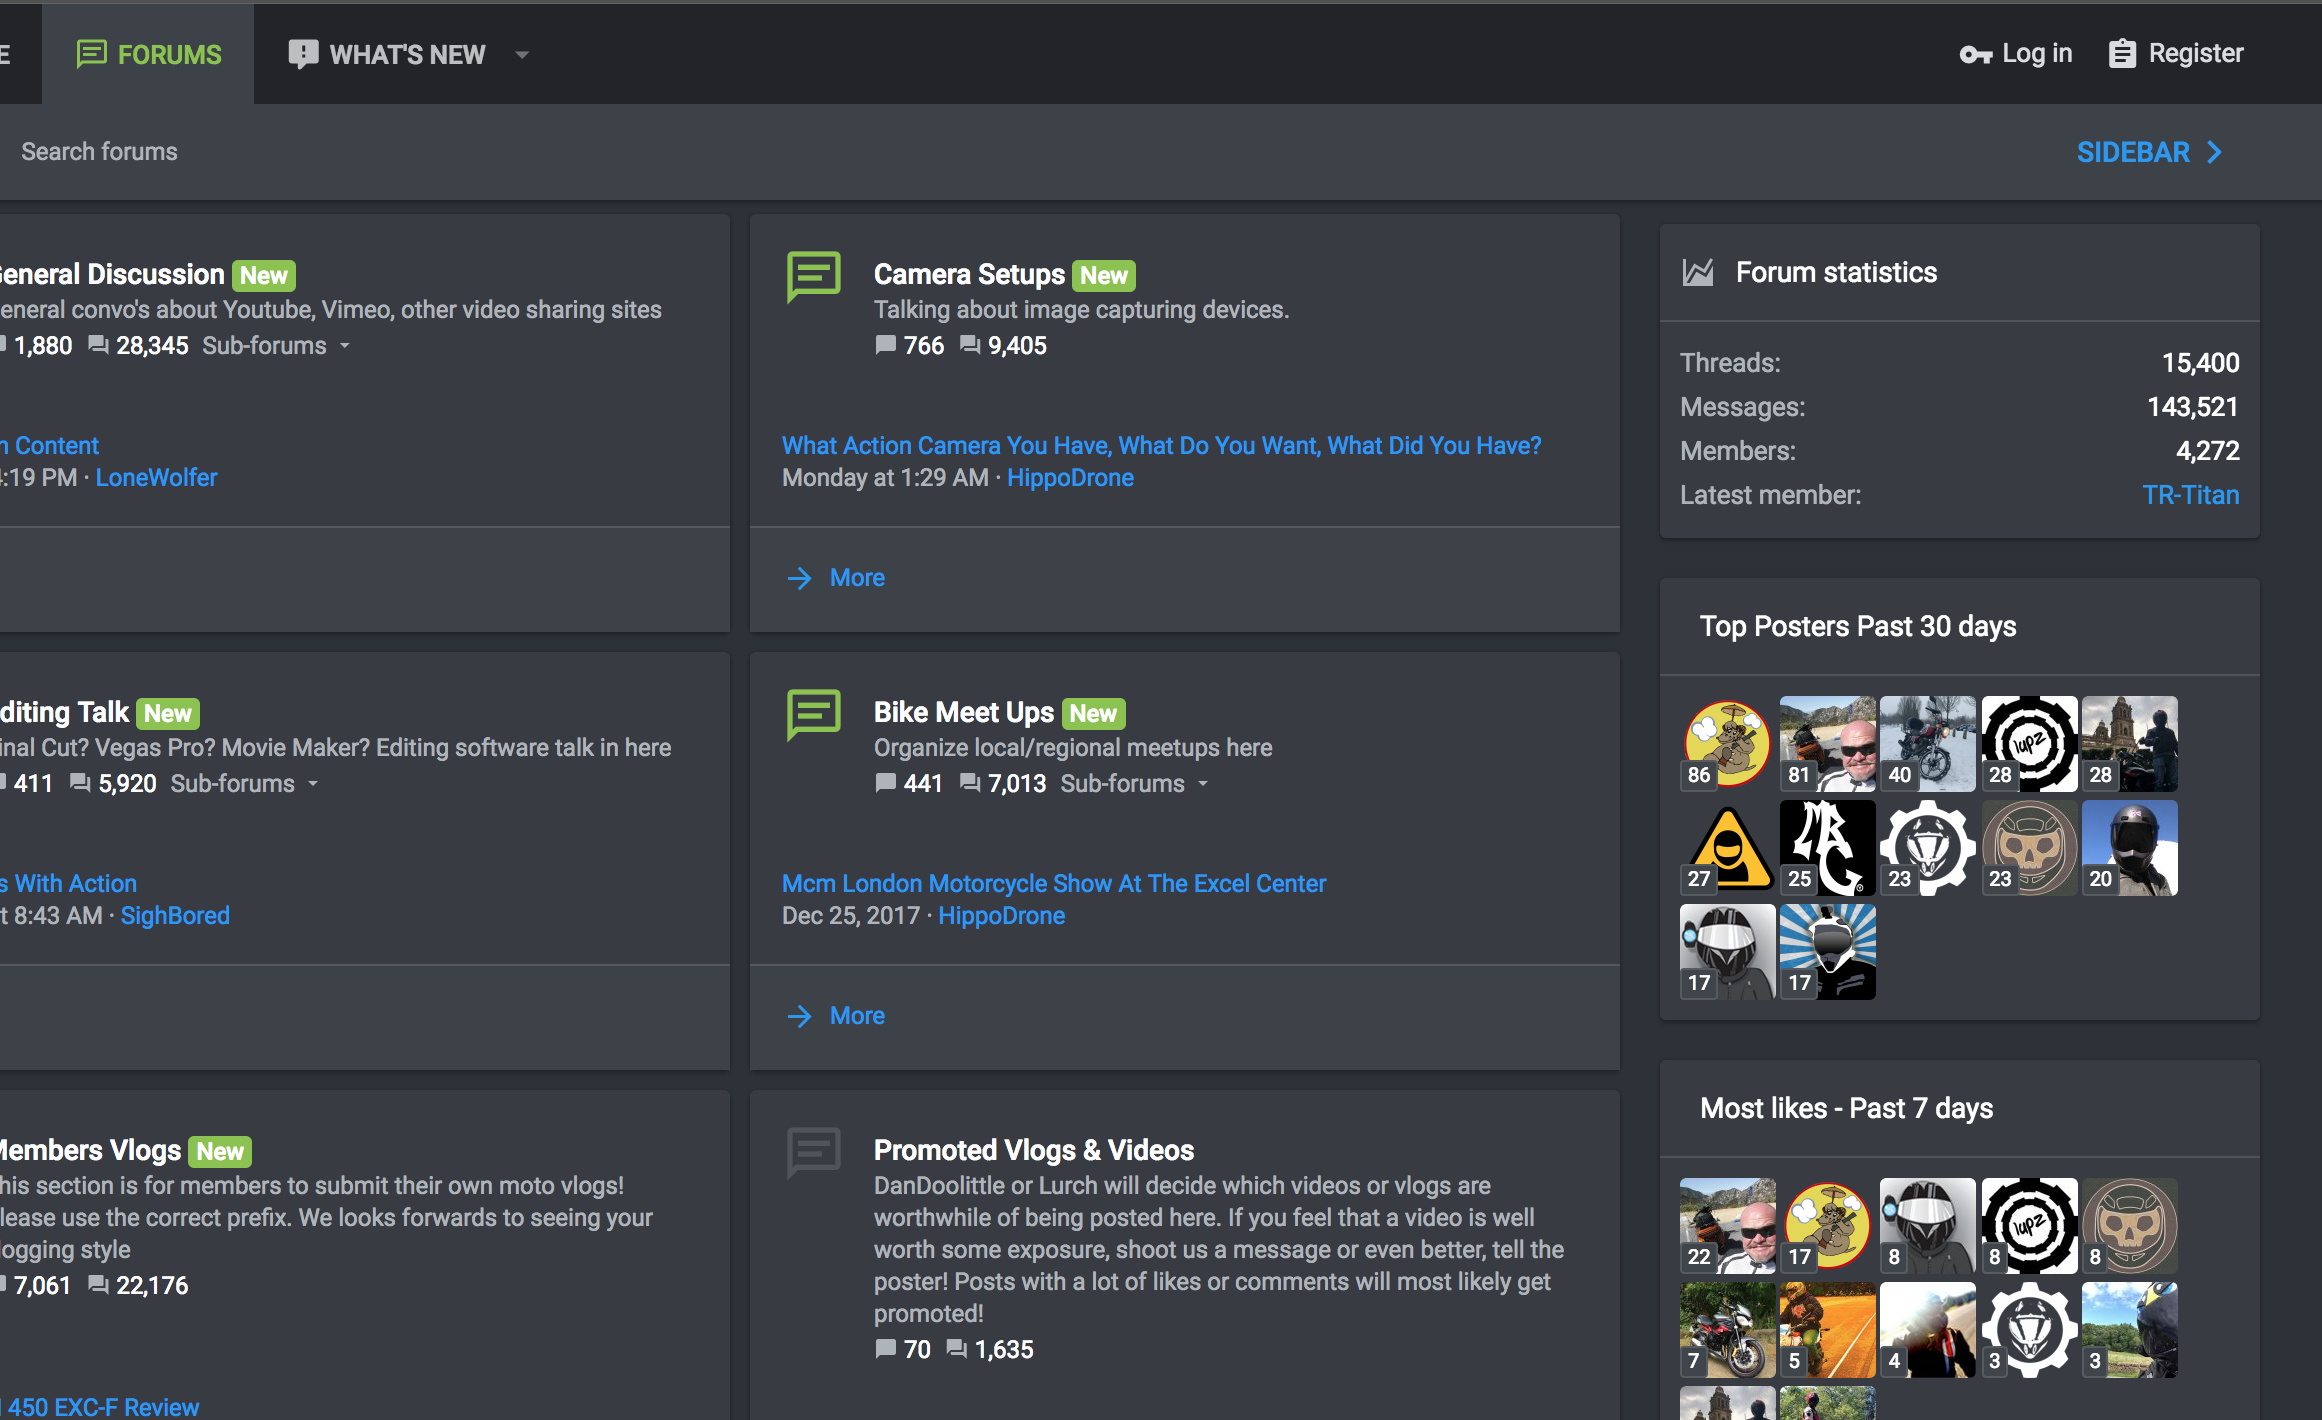2322x1420 pixels.
Task: Click the New badge on Bike Meet Ups
Action: 1093,713
